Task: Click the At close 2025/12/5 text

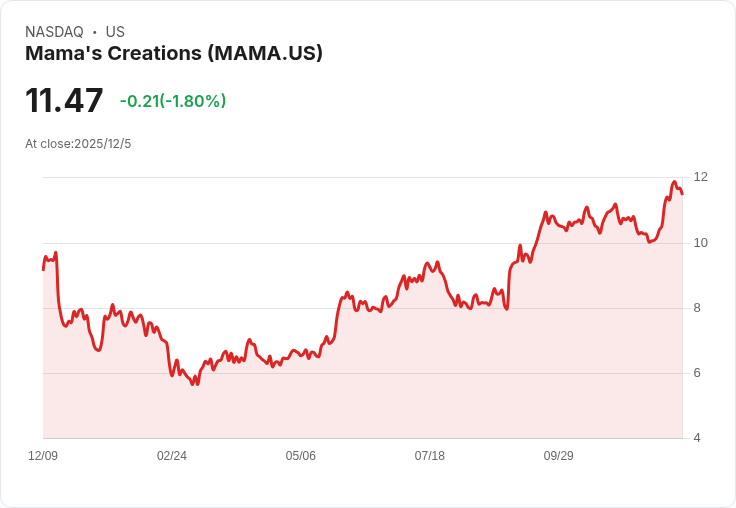Action: click(x=78, y=144)
